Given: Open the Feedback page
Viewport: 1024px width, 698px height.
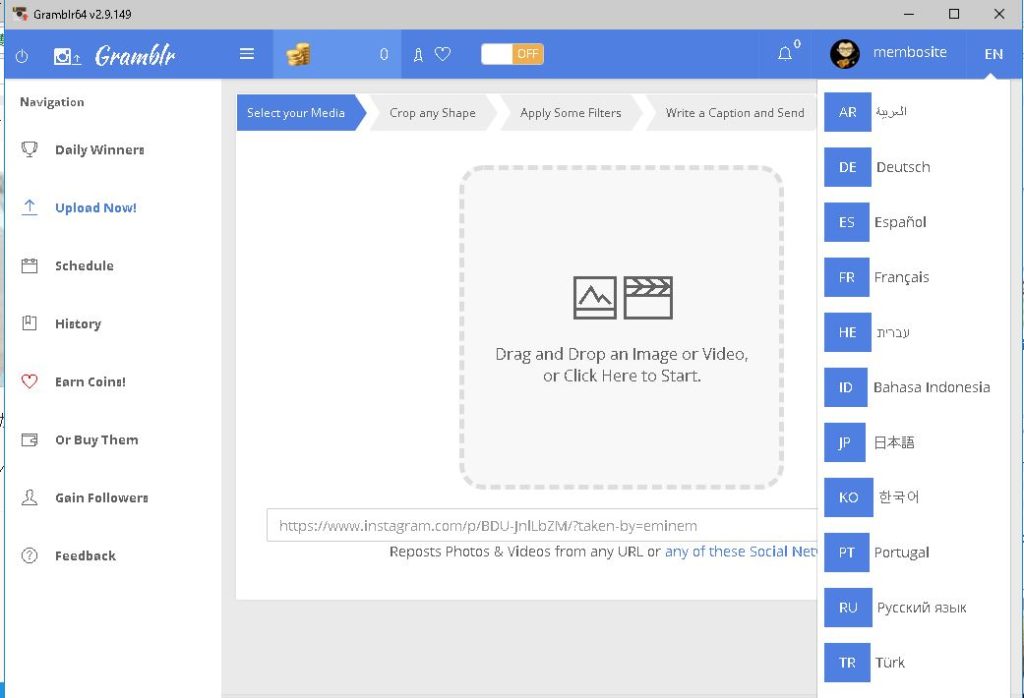Looking at the screenshot, I should [85, 556].
